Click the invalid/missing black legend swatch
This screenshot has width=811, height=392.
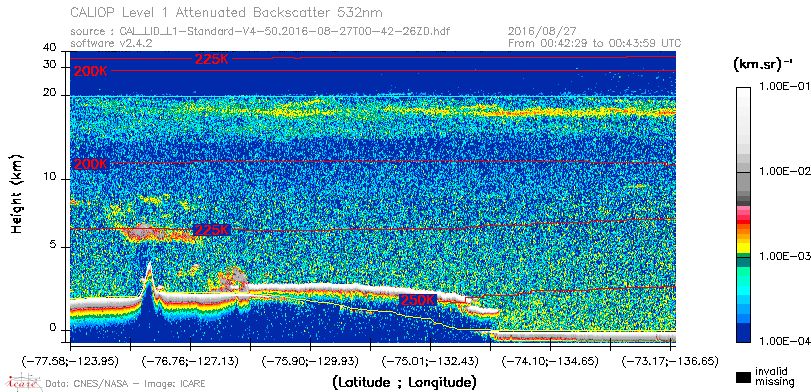coord(744,377)
